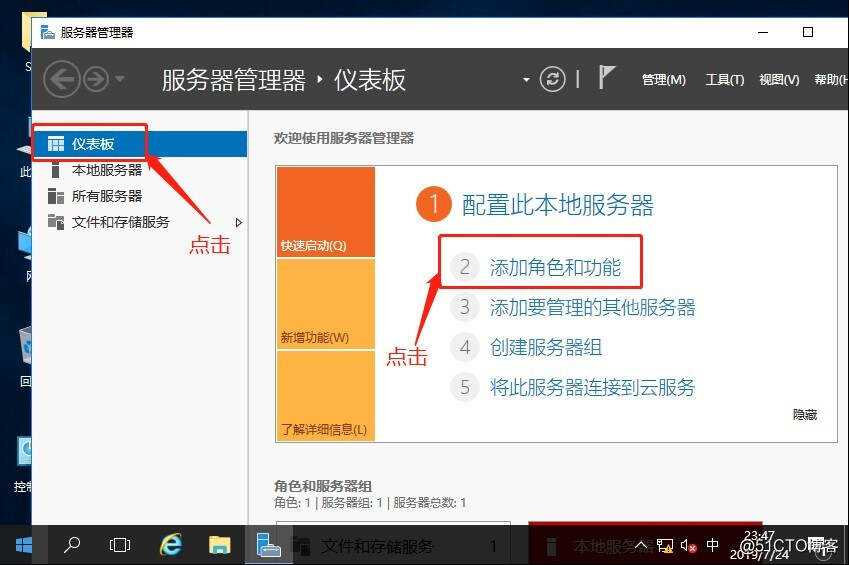The height and width of the screenshot is (565, 849).
Task: Select 所有服务器 in the sidebar
Action: pyautogui.click(x=140, y=196)
